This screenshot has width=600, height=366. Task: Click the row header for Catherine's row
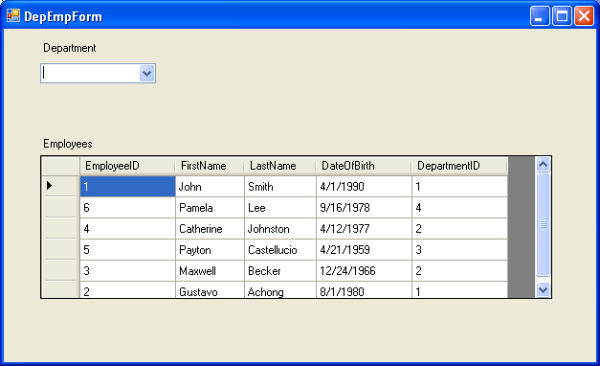tap(60, 229)
